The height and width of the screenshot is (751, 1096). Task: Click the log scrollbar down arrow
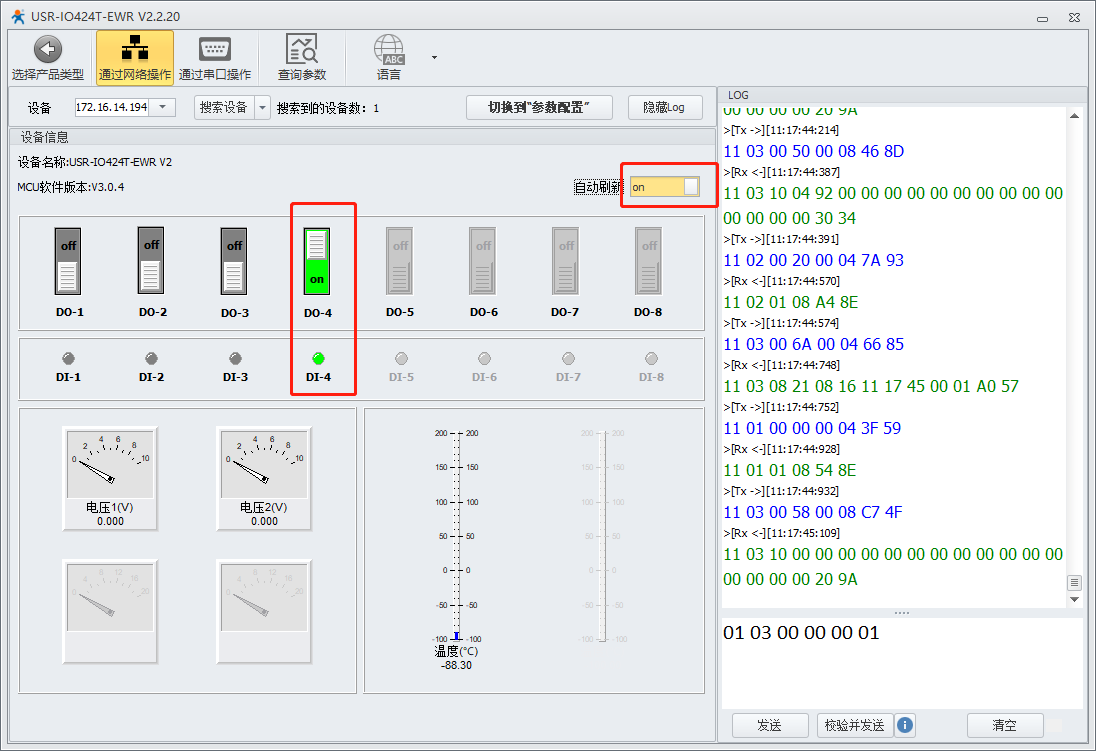click(1074, 599)
